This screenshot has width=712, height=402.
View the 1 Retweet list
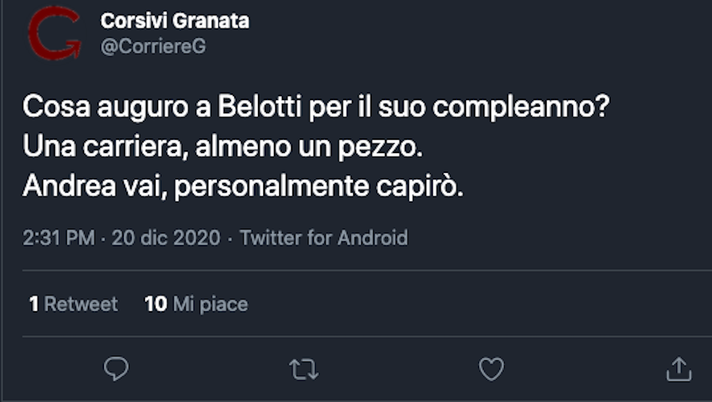pyautogui.click(x=73, y=304)
